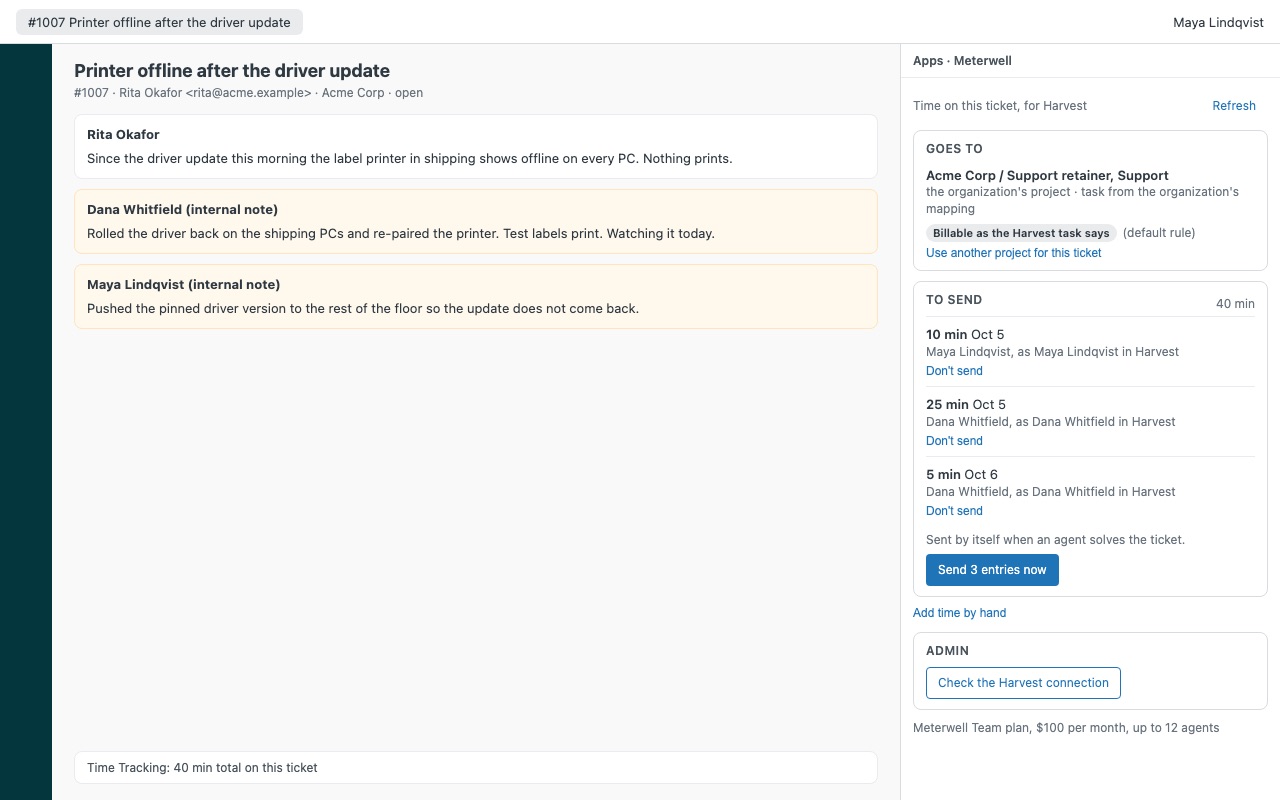
Task: Click the Apps · Meterwell panel header
Action: 962,61
